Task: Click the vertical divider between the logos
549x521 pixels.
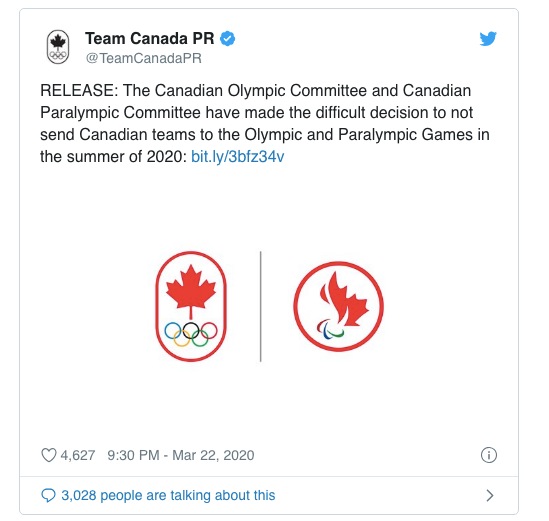Action: coord(260,306)
